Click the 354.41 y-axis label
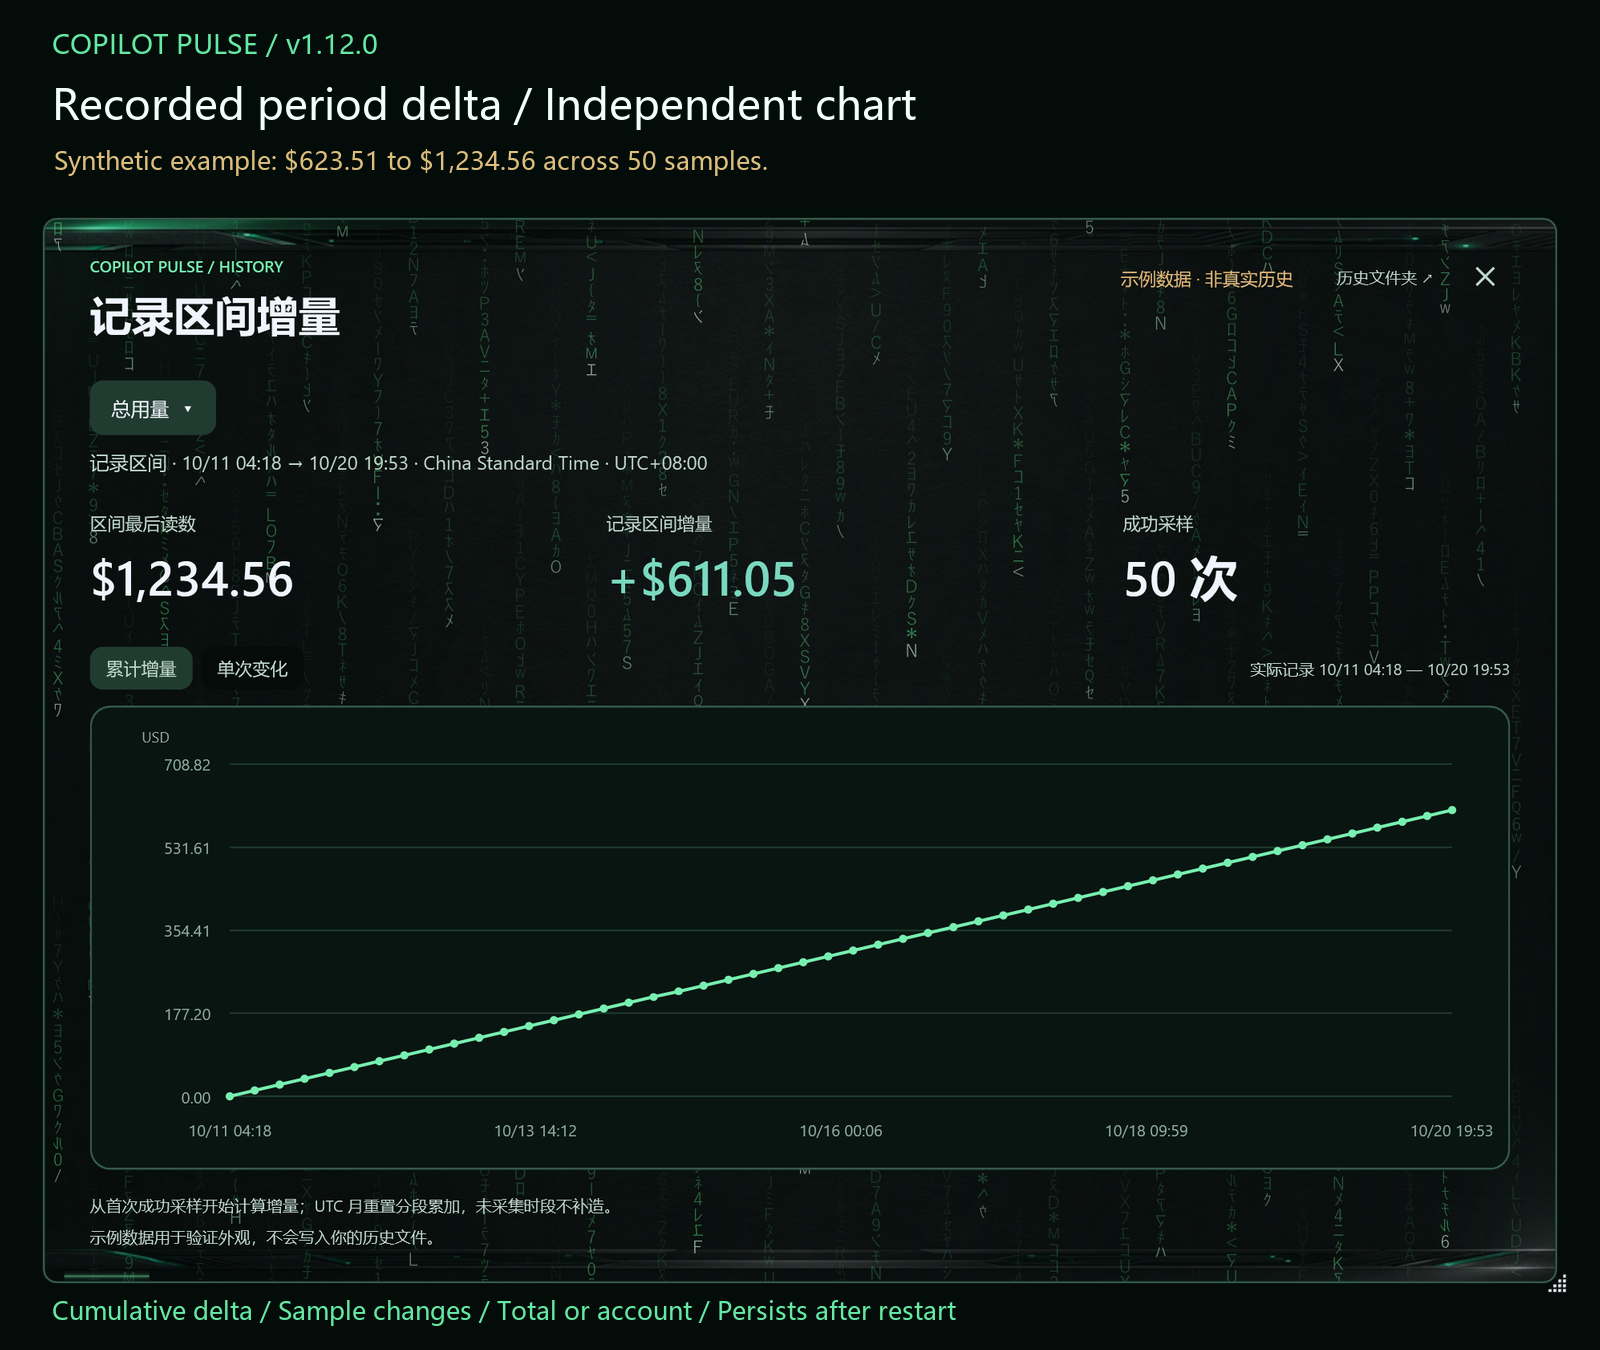The height and width of the screenshot is (1350, 1600). pos(187,931)
